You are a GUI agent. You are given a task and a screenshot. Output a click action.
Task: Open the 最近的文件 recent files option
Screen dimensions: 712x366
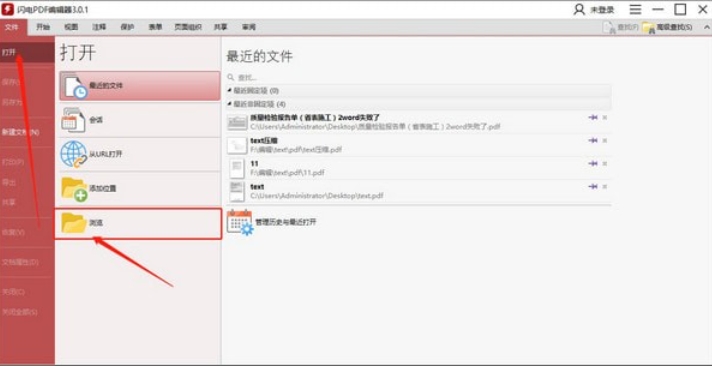point(139,85)
